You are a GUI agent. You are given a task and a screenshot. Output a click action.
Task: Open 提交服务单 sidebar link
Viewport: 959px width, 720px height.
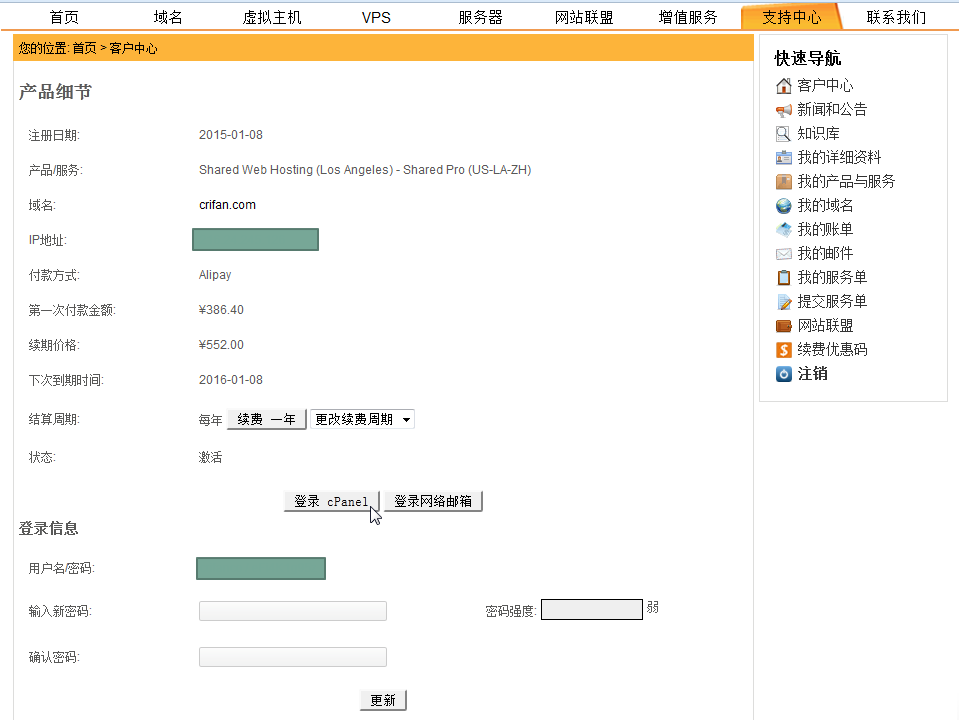tap(832, 301)
